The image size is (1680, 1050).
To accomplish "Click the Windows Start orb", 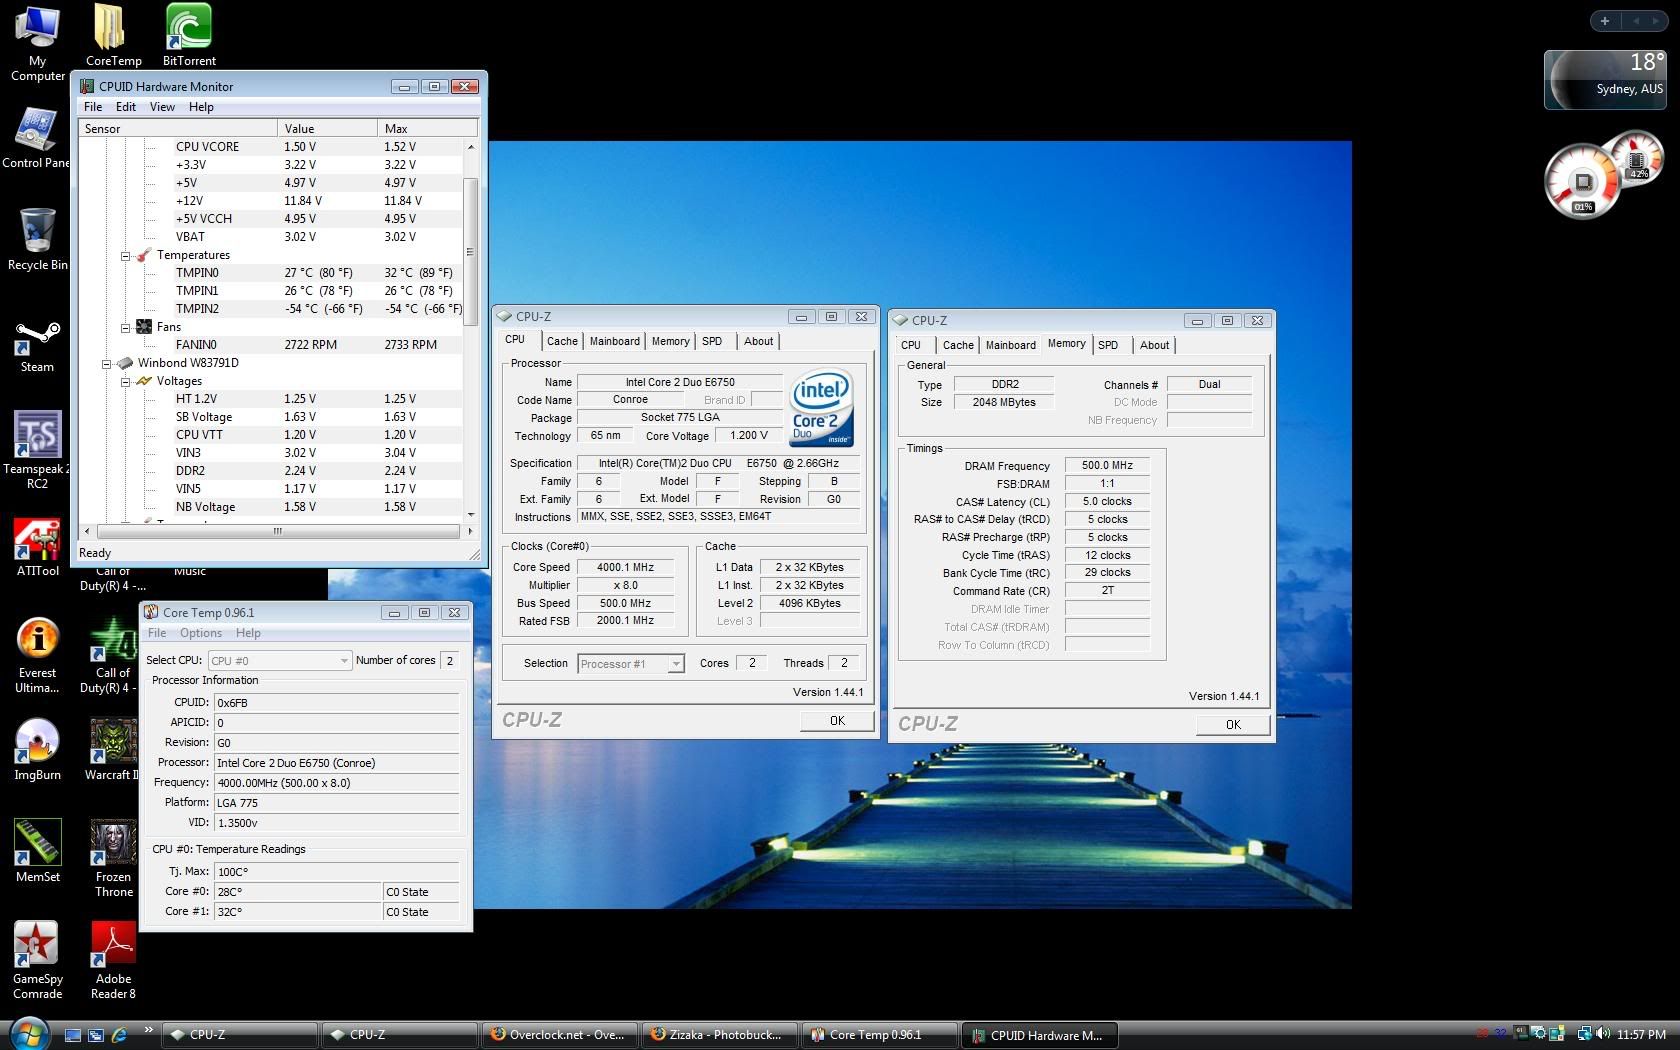I will [28, 1034].
